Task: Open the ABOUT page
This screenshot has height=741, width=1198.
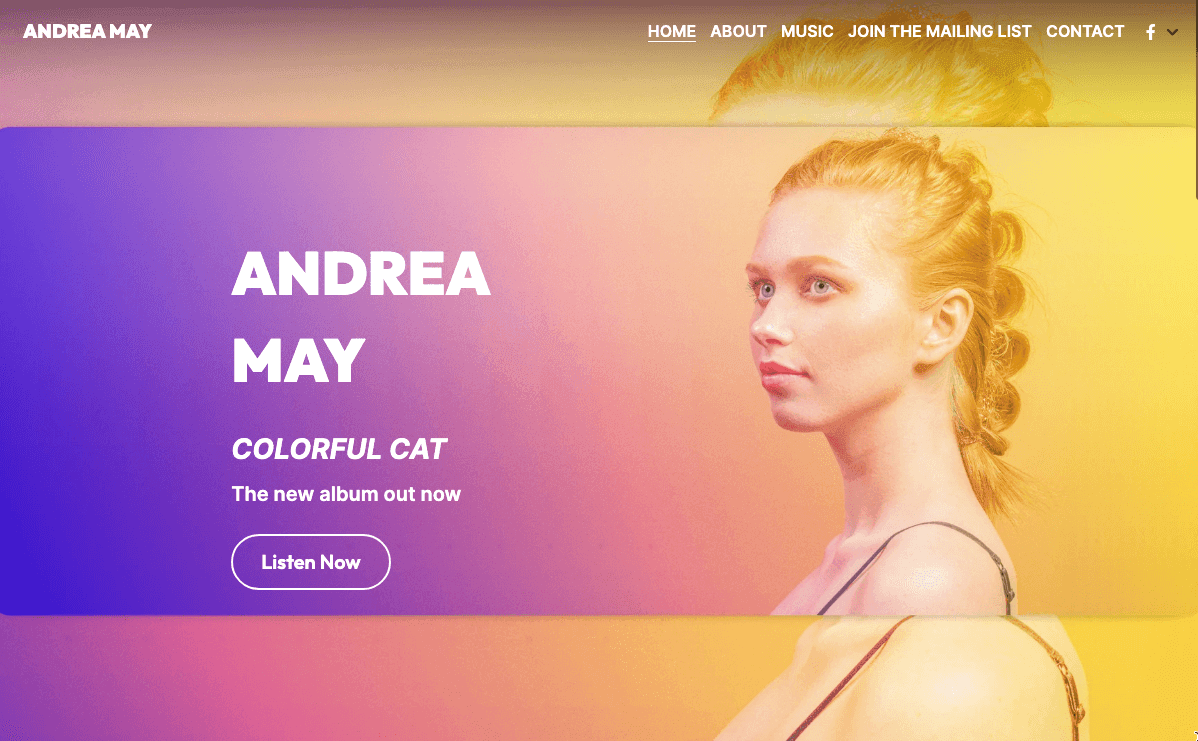Action: point(738,31)
